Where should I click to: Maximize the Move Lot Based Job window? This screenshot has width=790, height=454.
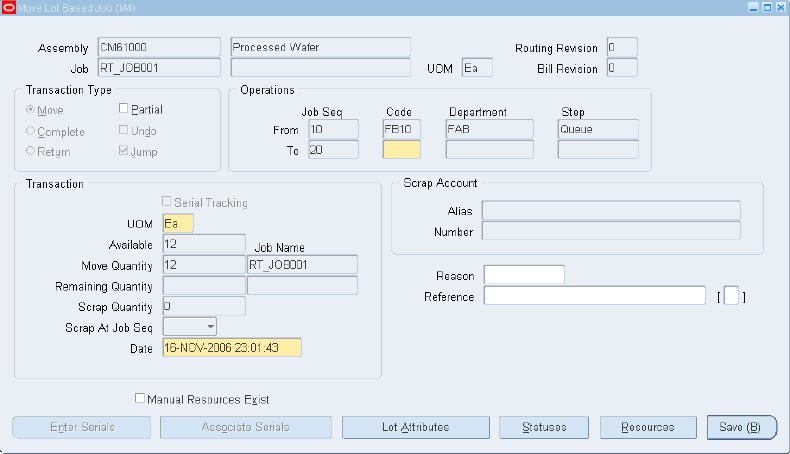point(767,8)
